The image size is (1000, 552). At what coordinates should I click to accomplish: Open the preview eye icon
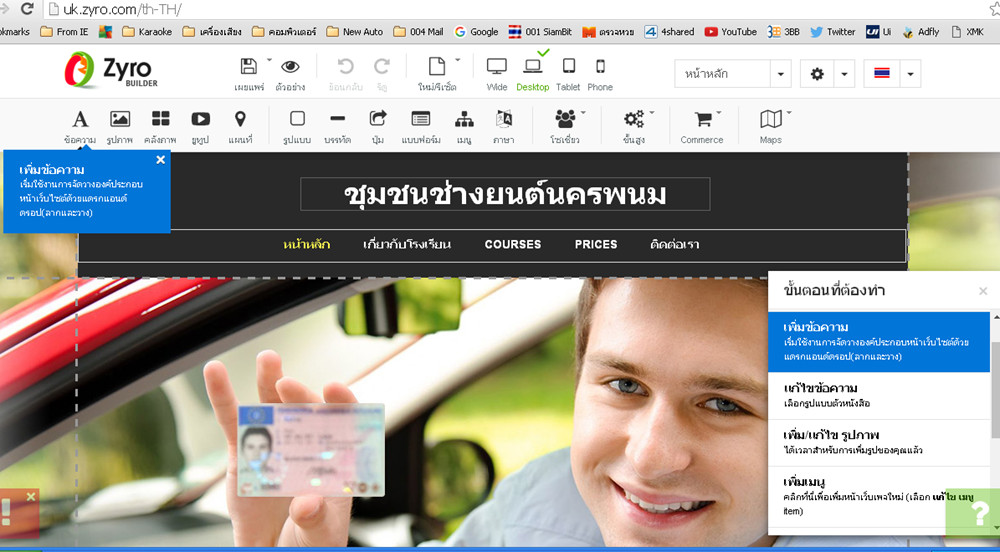(x=290, y=66)
